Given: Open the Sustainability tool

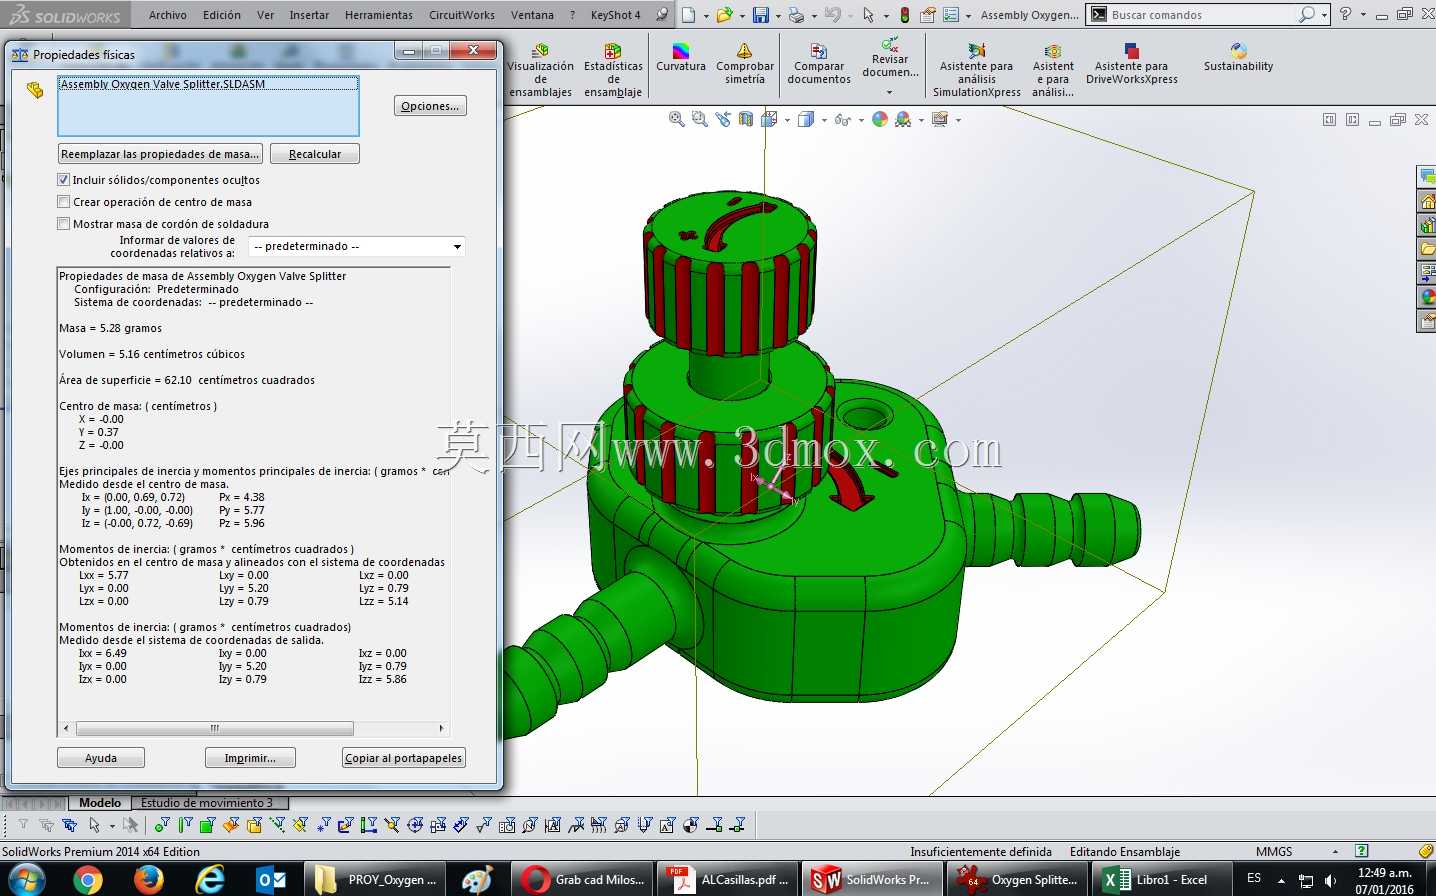Looking at the screenshot, I should tap(1238, 58).
